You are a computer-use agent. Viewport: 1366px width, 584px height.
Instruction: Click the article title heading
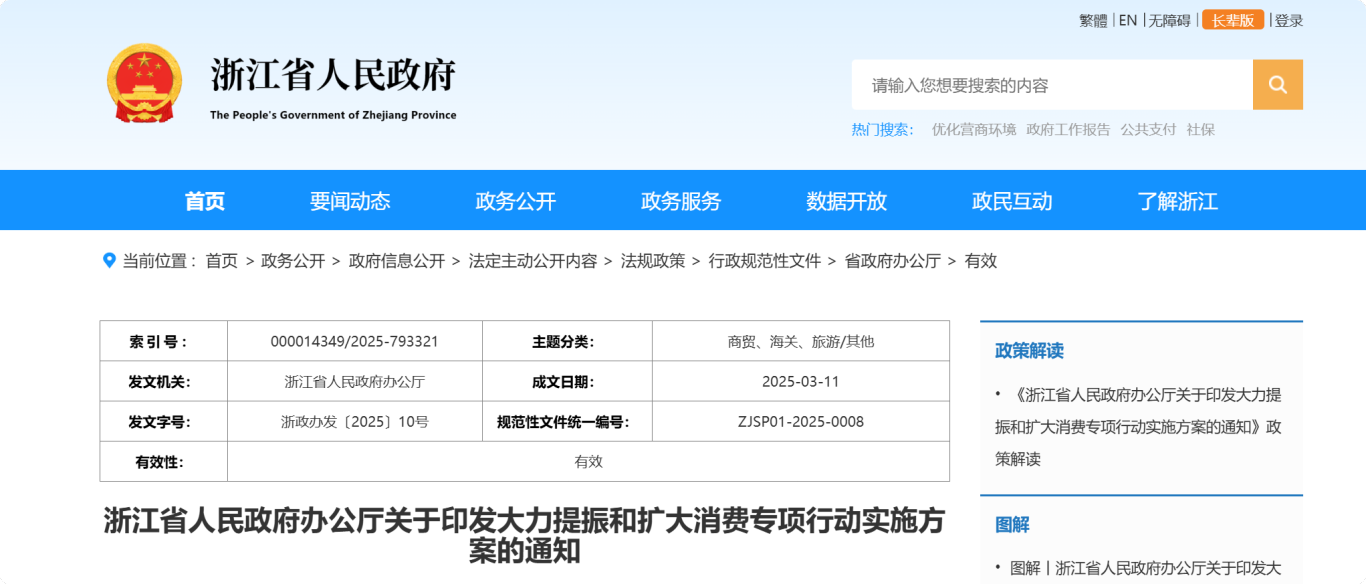coord(524,535)
